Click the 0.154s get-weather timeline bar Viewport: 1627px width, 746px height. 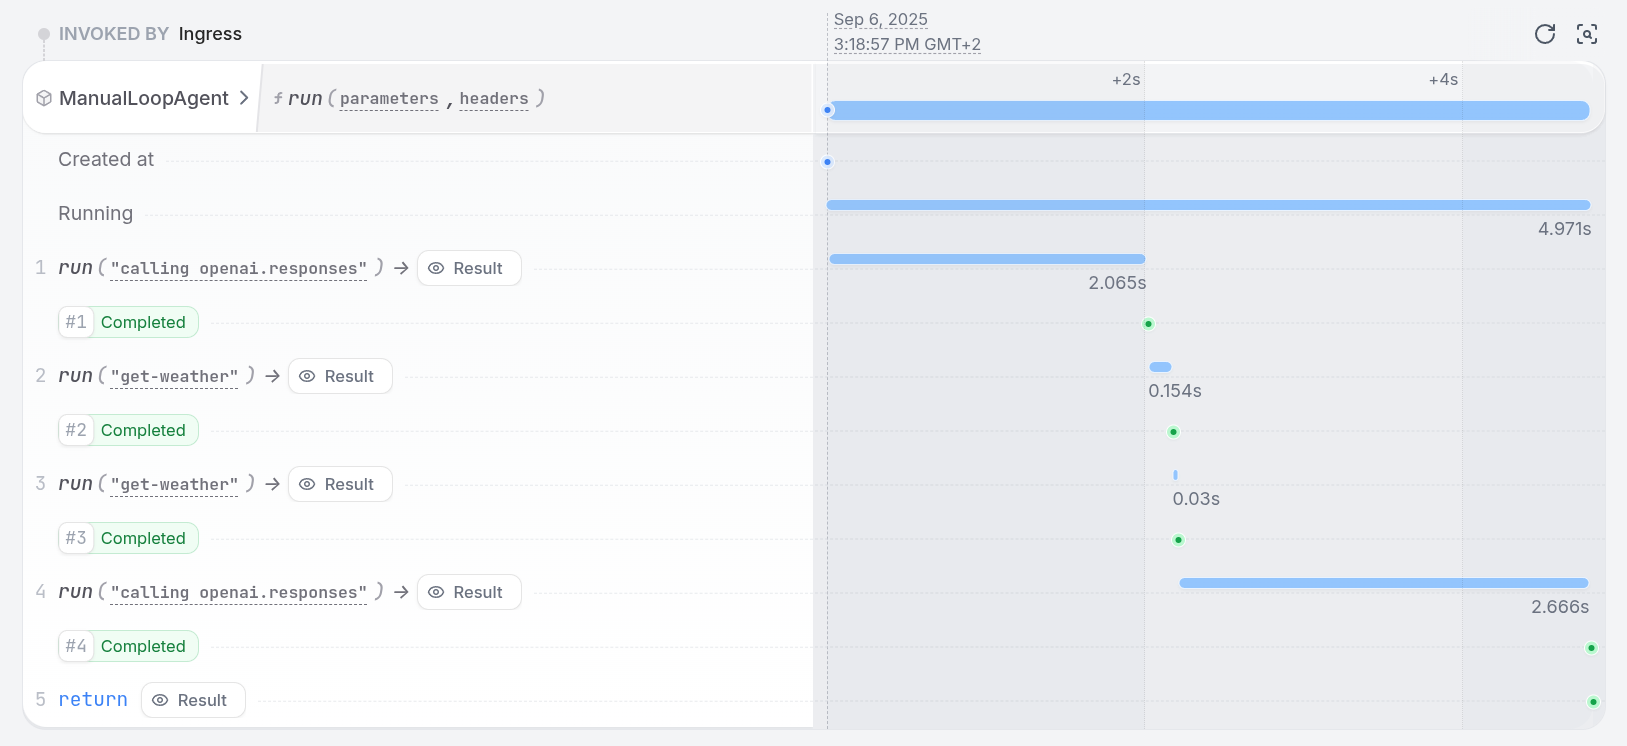pos(1160,367)
